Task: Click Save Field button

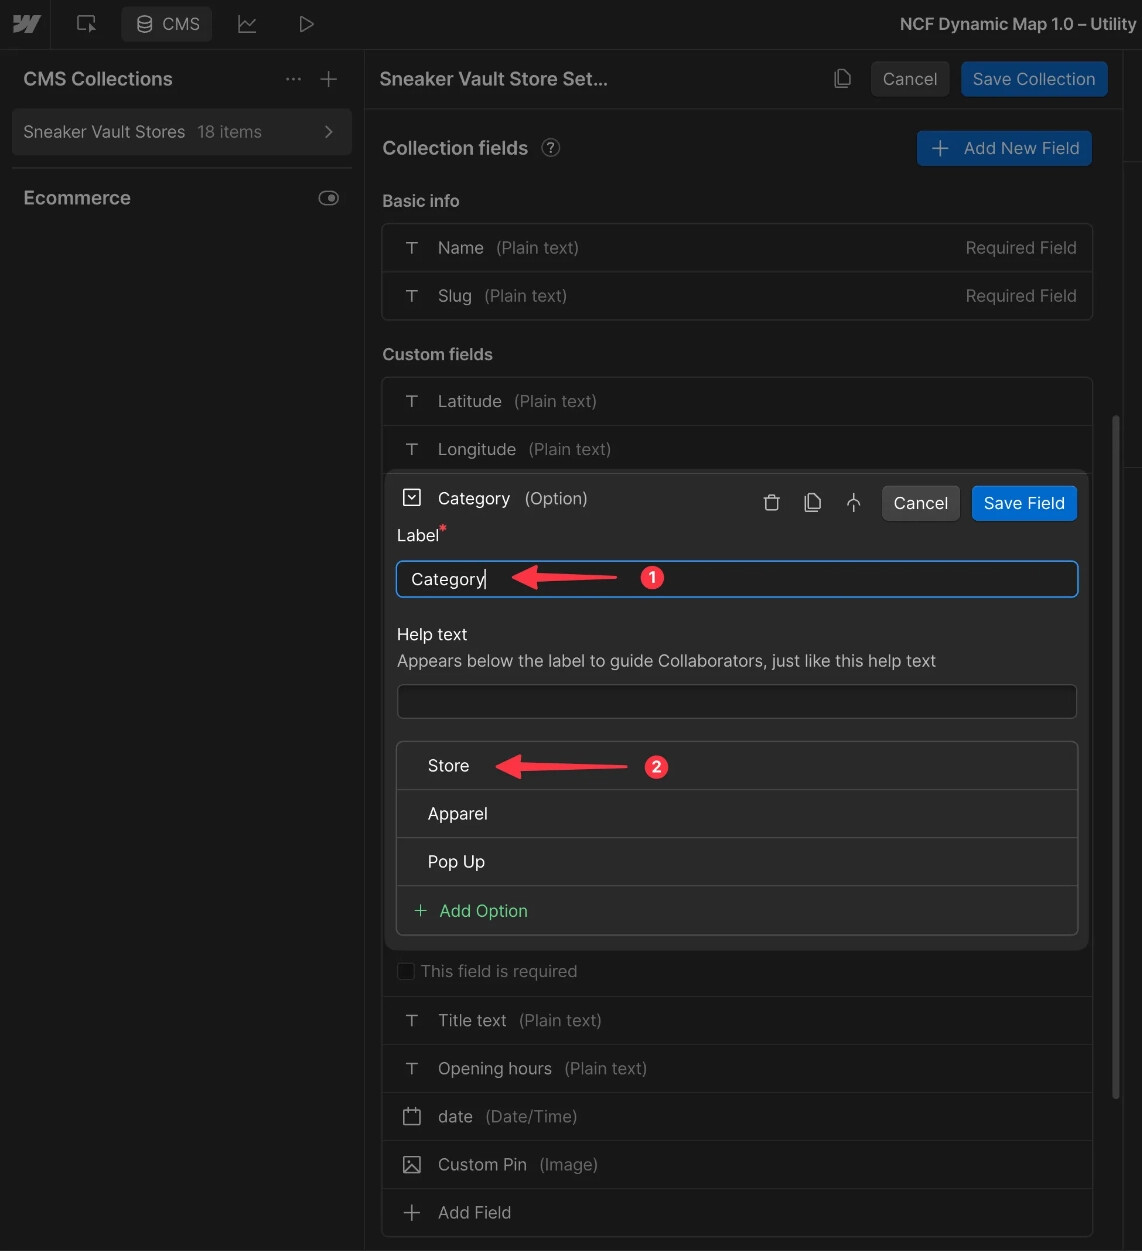Action: [x=1024, y=503]
